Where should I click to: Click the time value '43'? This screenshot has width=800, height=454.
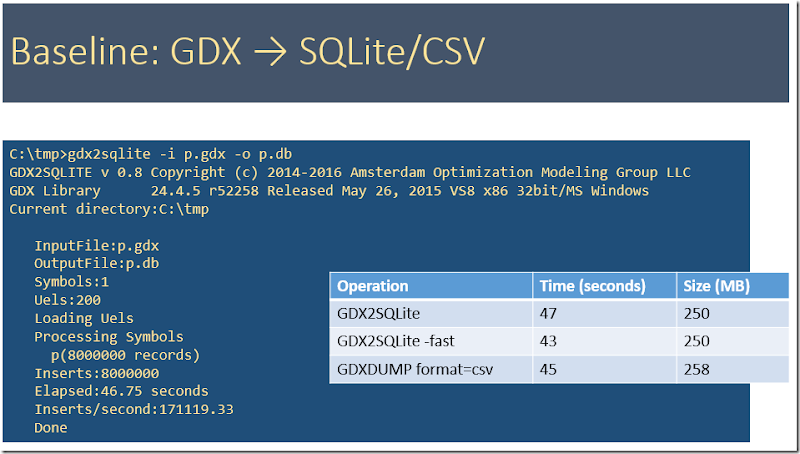pos(548,341)
